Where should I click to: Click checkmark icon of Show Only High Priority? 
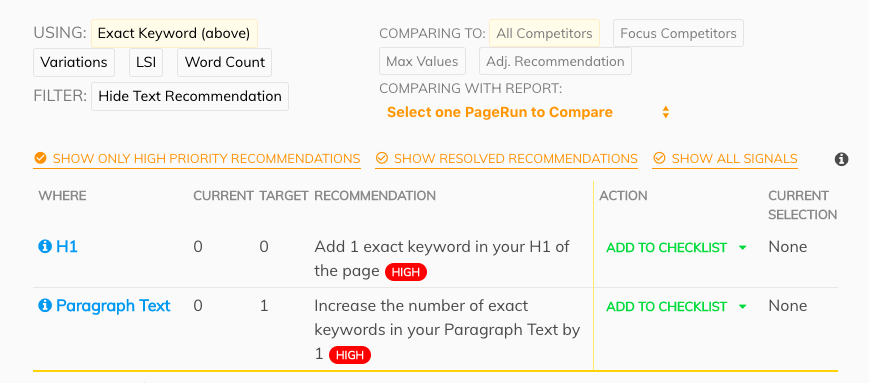tap(40, 159)
